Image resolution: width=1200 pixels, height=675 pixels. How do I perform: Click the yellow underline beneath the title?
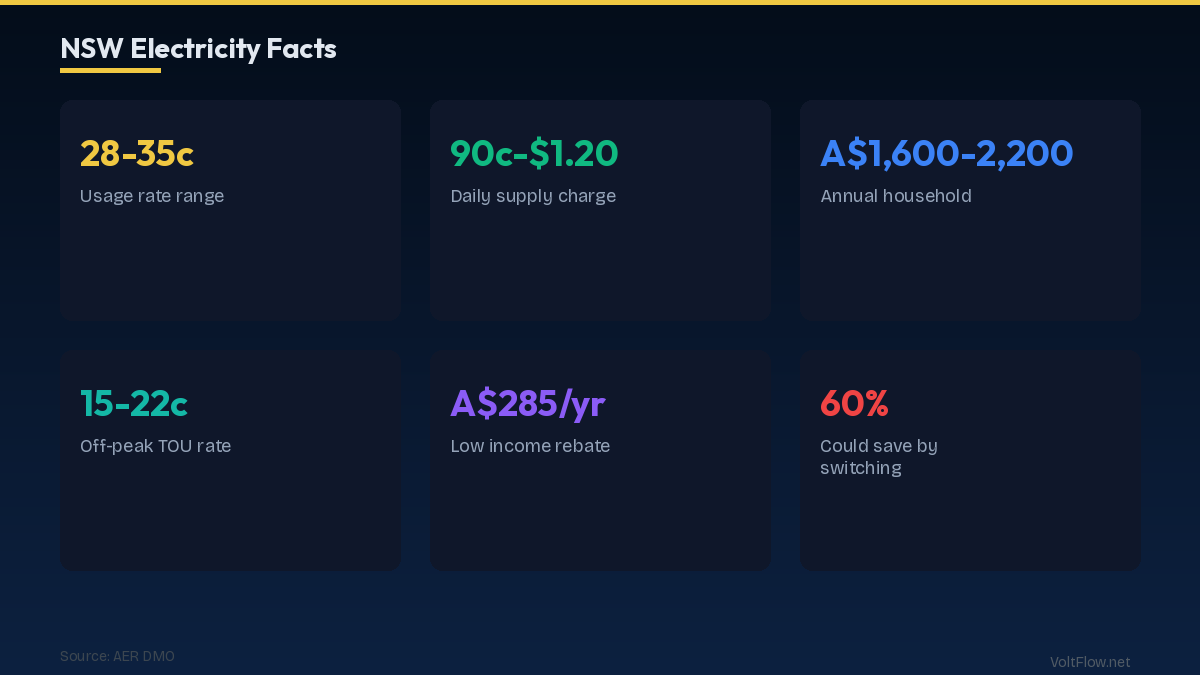tap(110, 71)
